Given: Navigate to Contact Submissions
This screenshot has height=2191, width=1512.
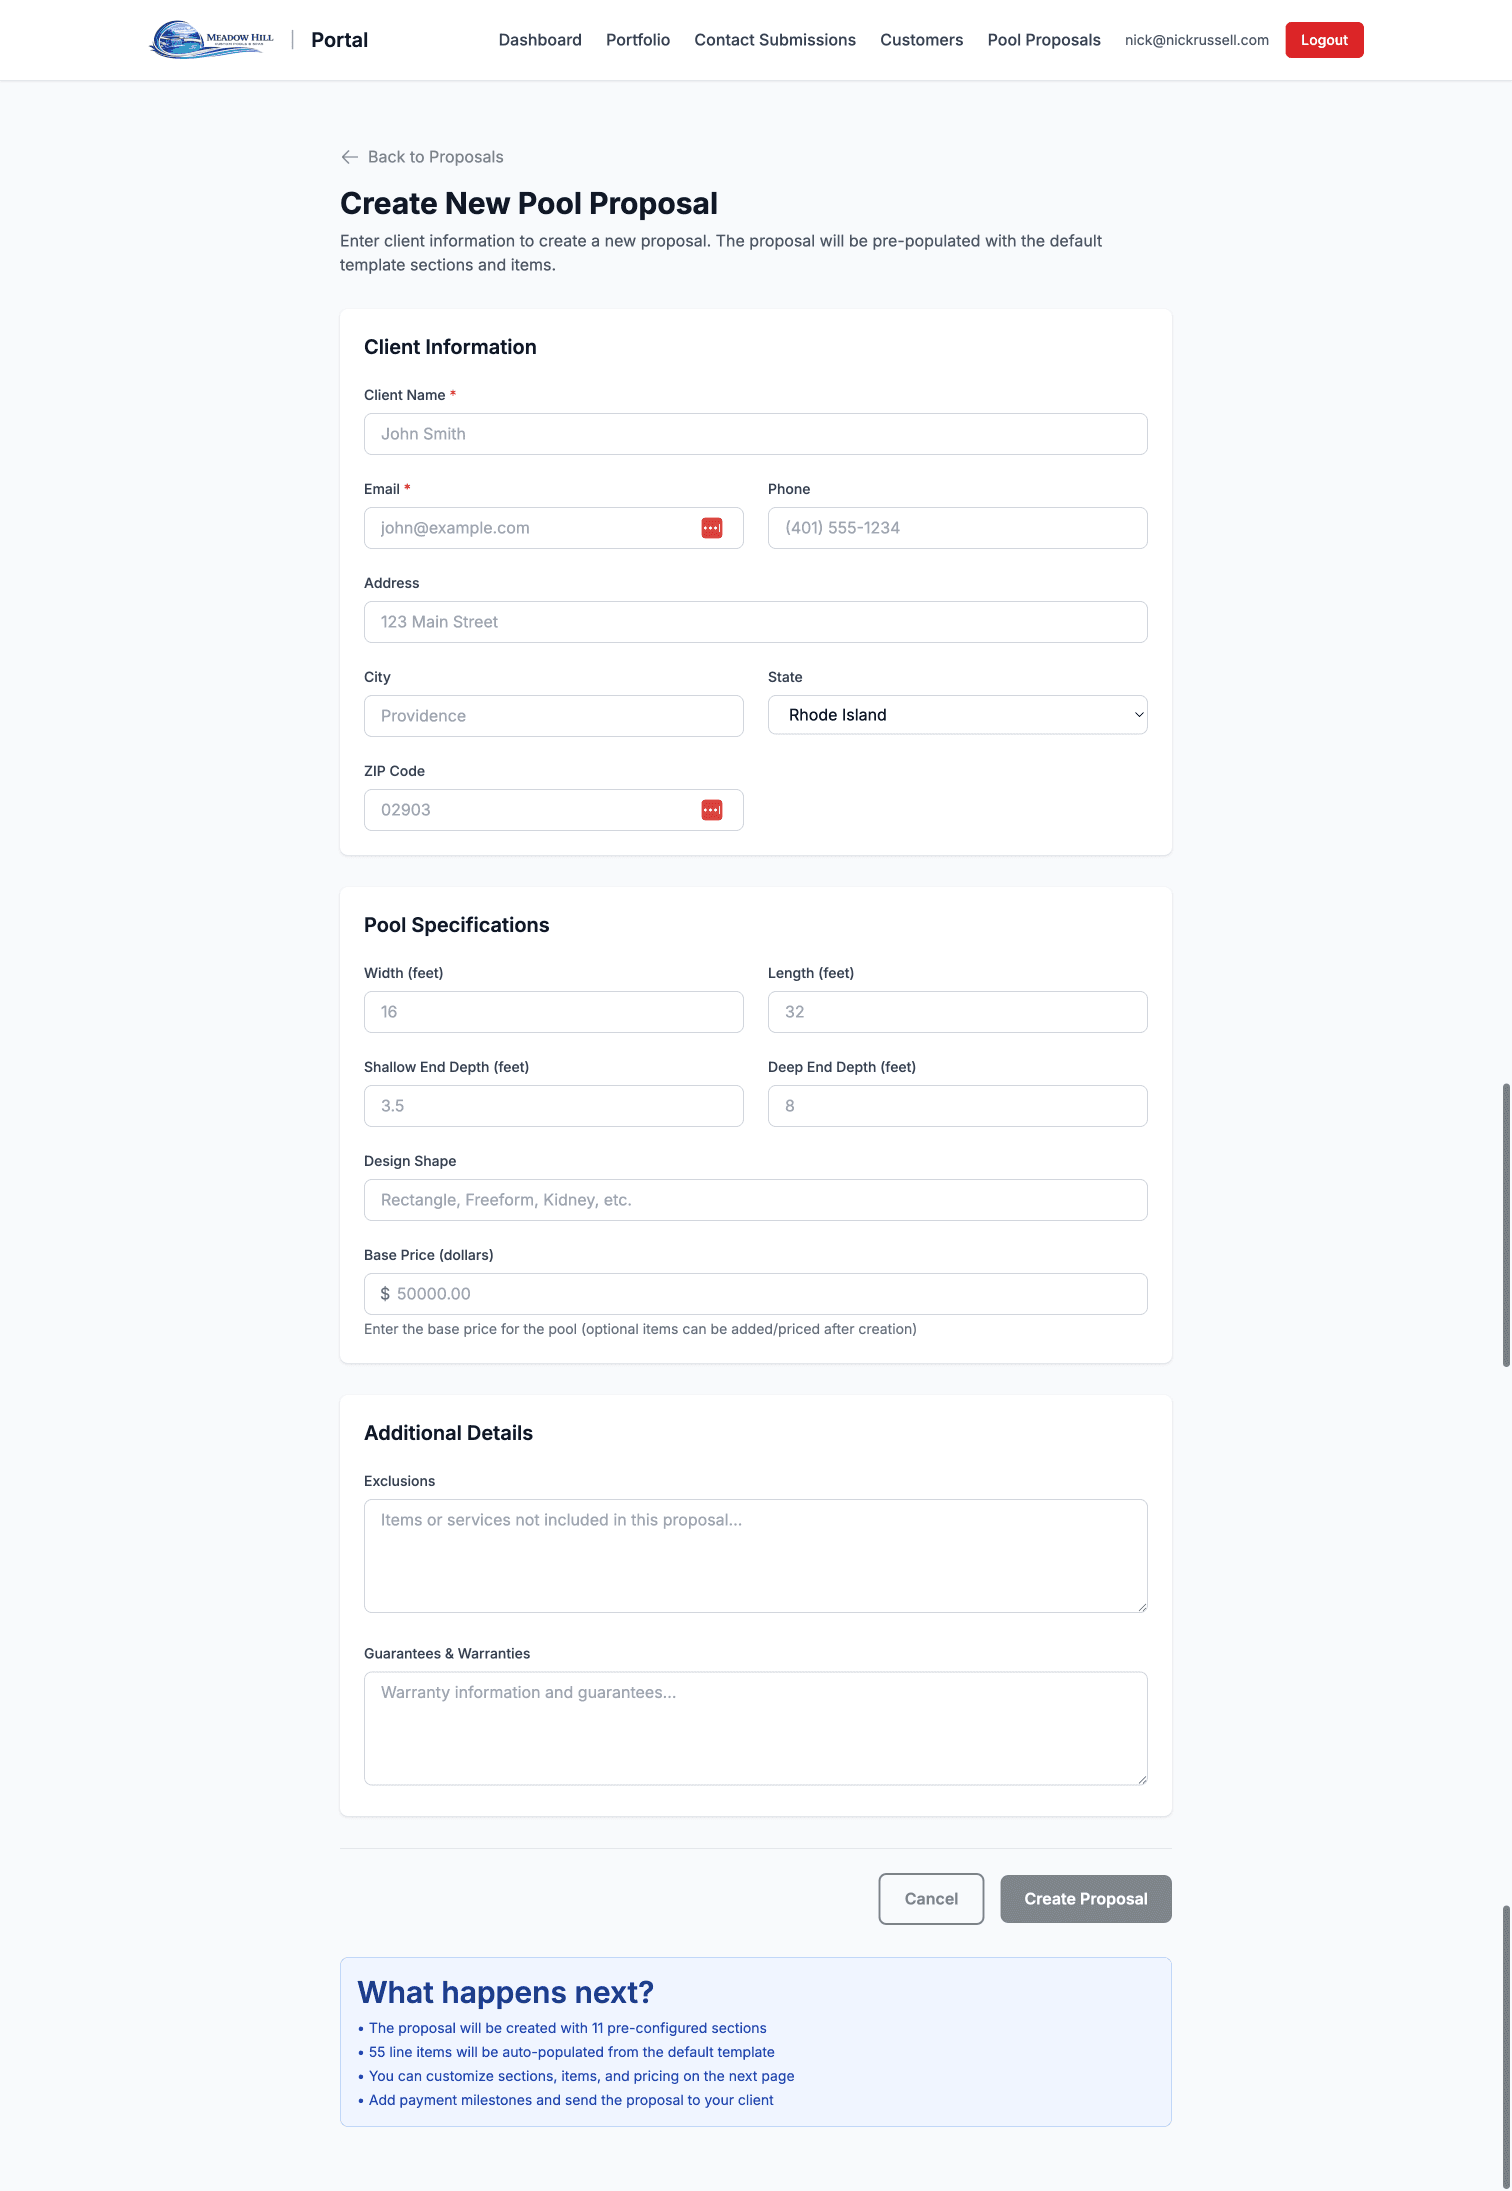Looking at the screenshot, I should coord(775,40).
